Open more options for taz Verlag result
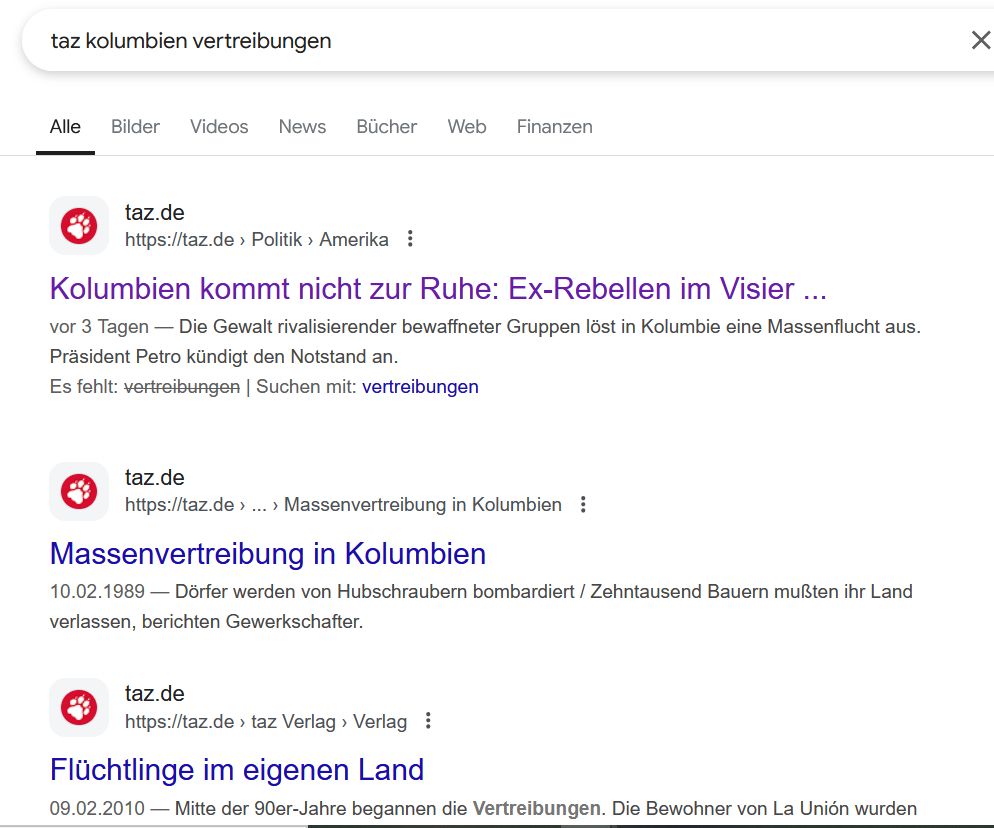The width and height of the screenshot is (994, 828). click(429, 721)
